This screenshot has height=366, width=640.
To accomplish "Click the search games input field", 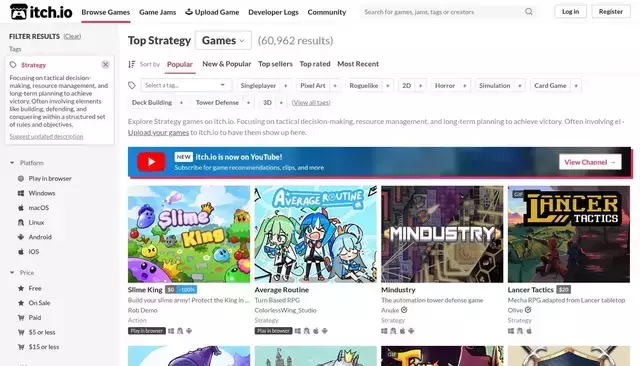I will [443, 12].
